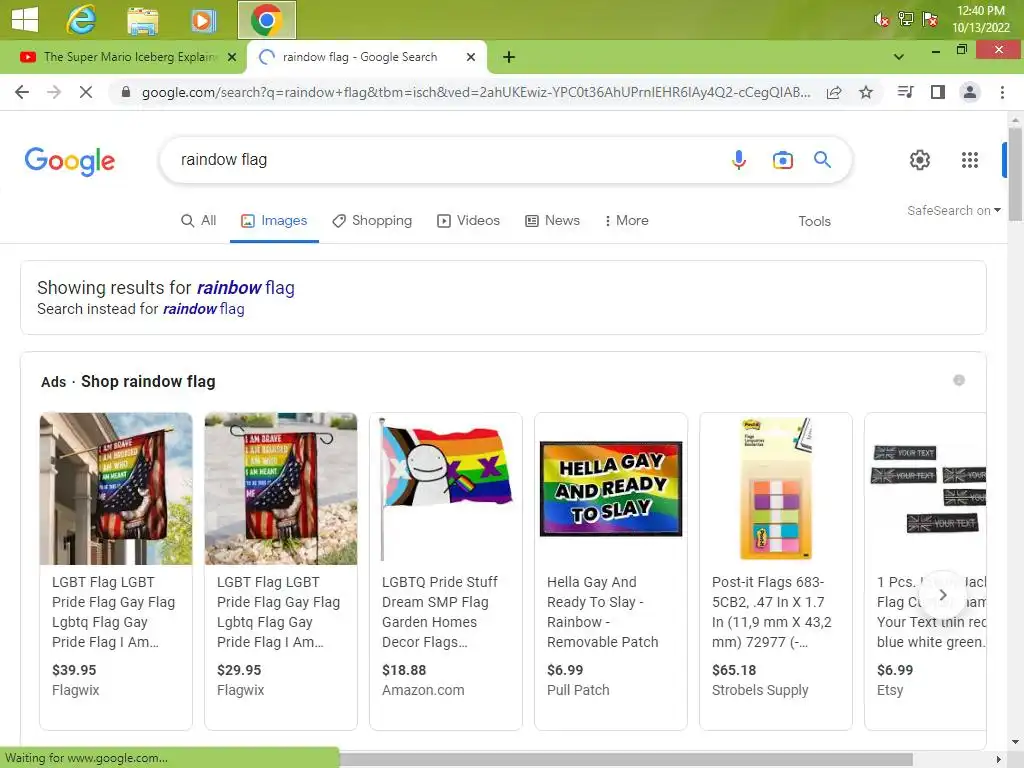Follow the corrected rainbow flag link
The width and height of the screenshot is (1024, 768).
tap(246, 287)
